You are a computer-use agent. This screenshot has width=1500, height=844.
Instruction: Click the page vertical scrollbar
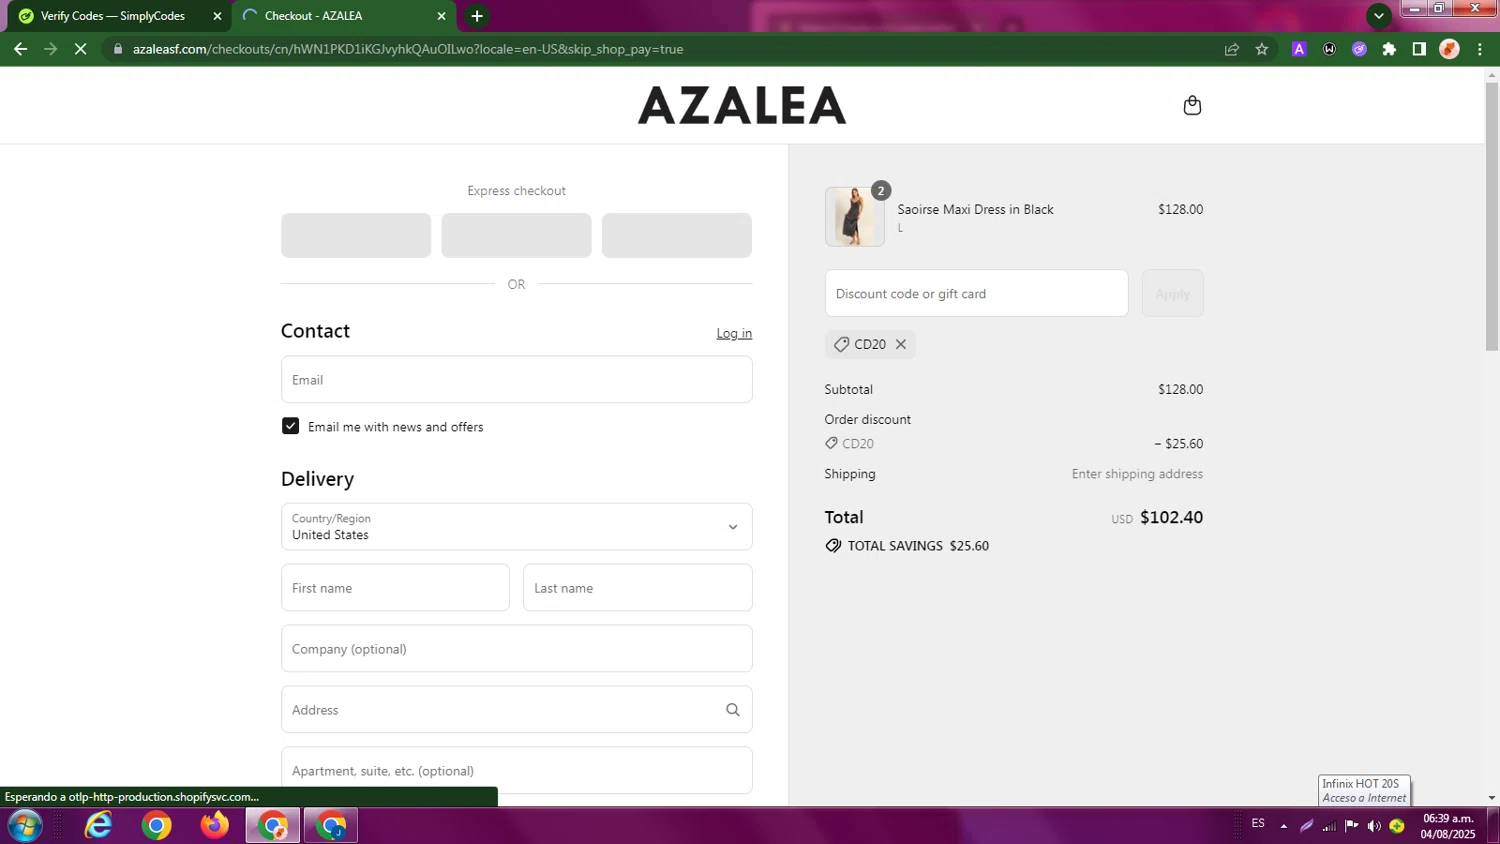pyautogui.click(x=1492, y=216)
